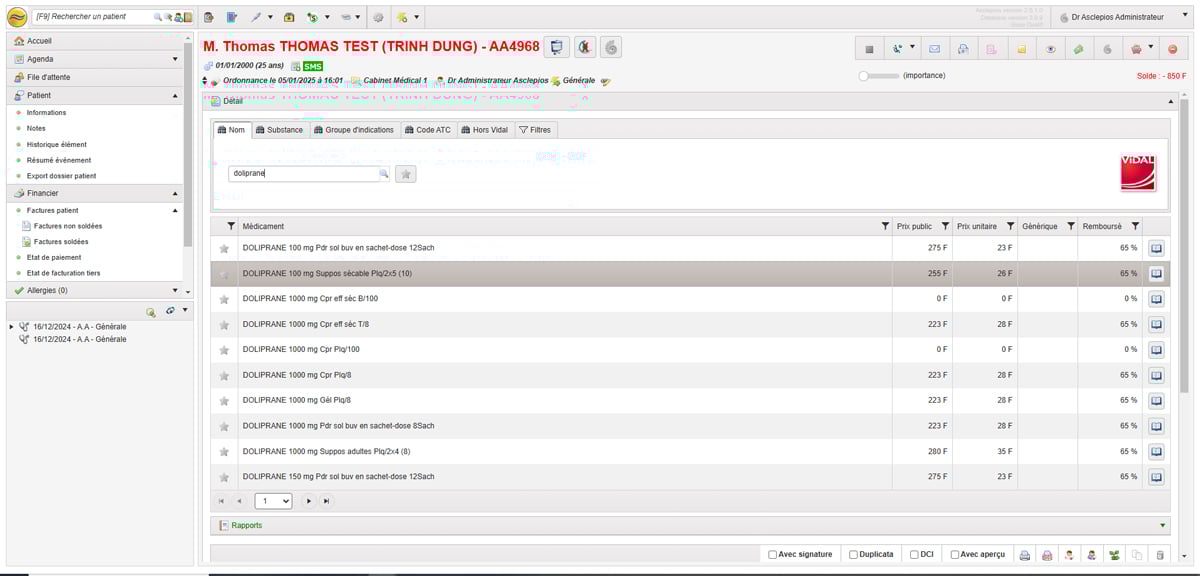Click the settings gear icon in top toolbar
The image size is (1200, 576).
pyautogui.click(x=378, y=17)
